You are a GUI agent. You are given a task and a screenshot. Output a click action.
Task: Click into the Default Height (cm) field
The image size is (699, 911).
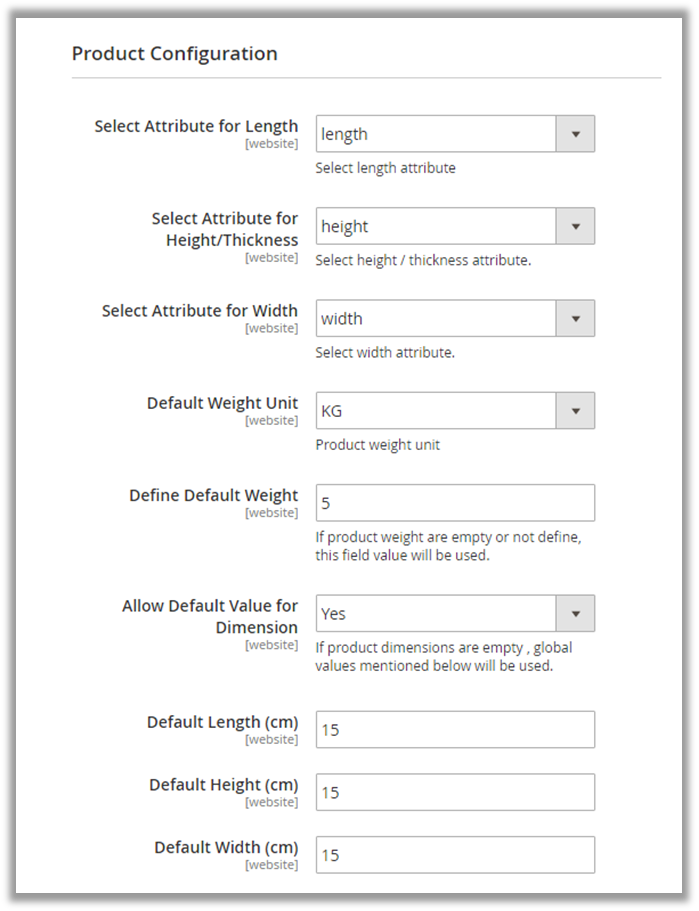(455, 792)
